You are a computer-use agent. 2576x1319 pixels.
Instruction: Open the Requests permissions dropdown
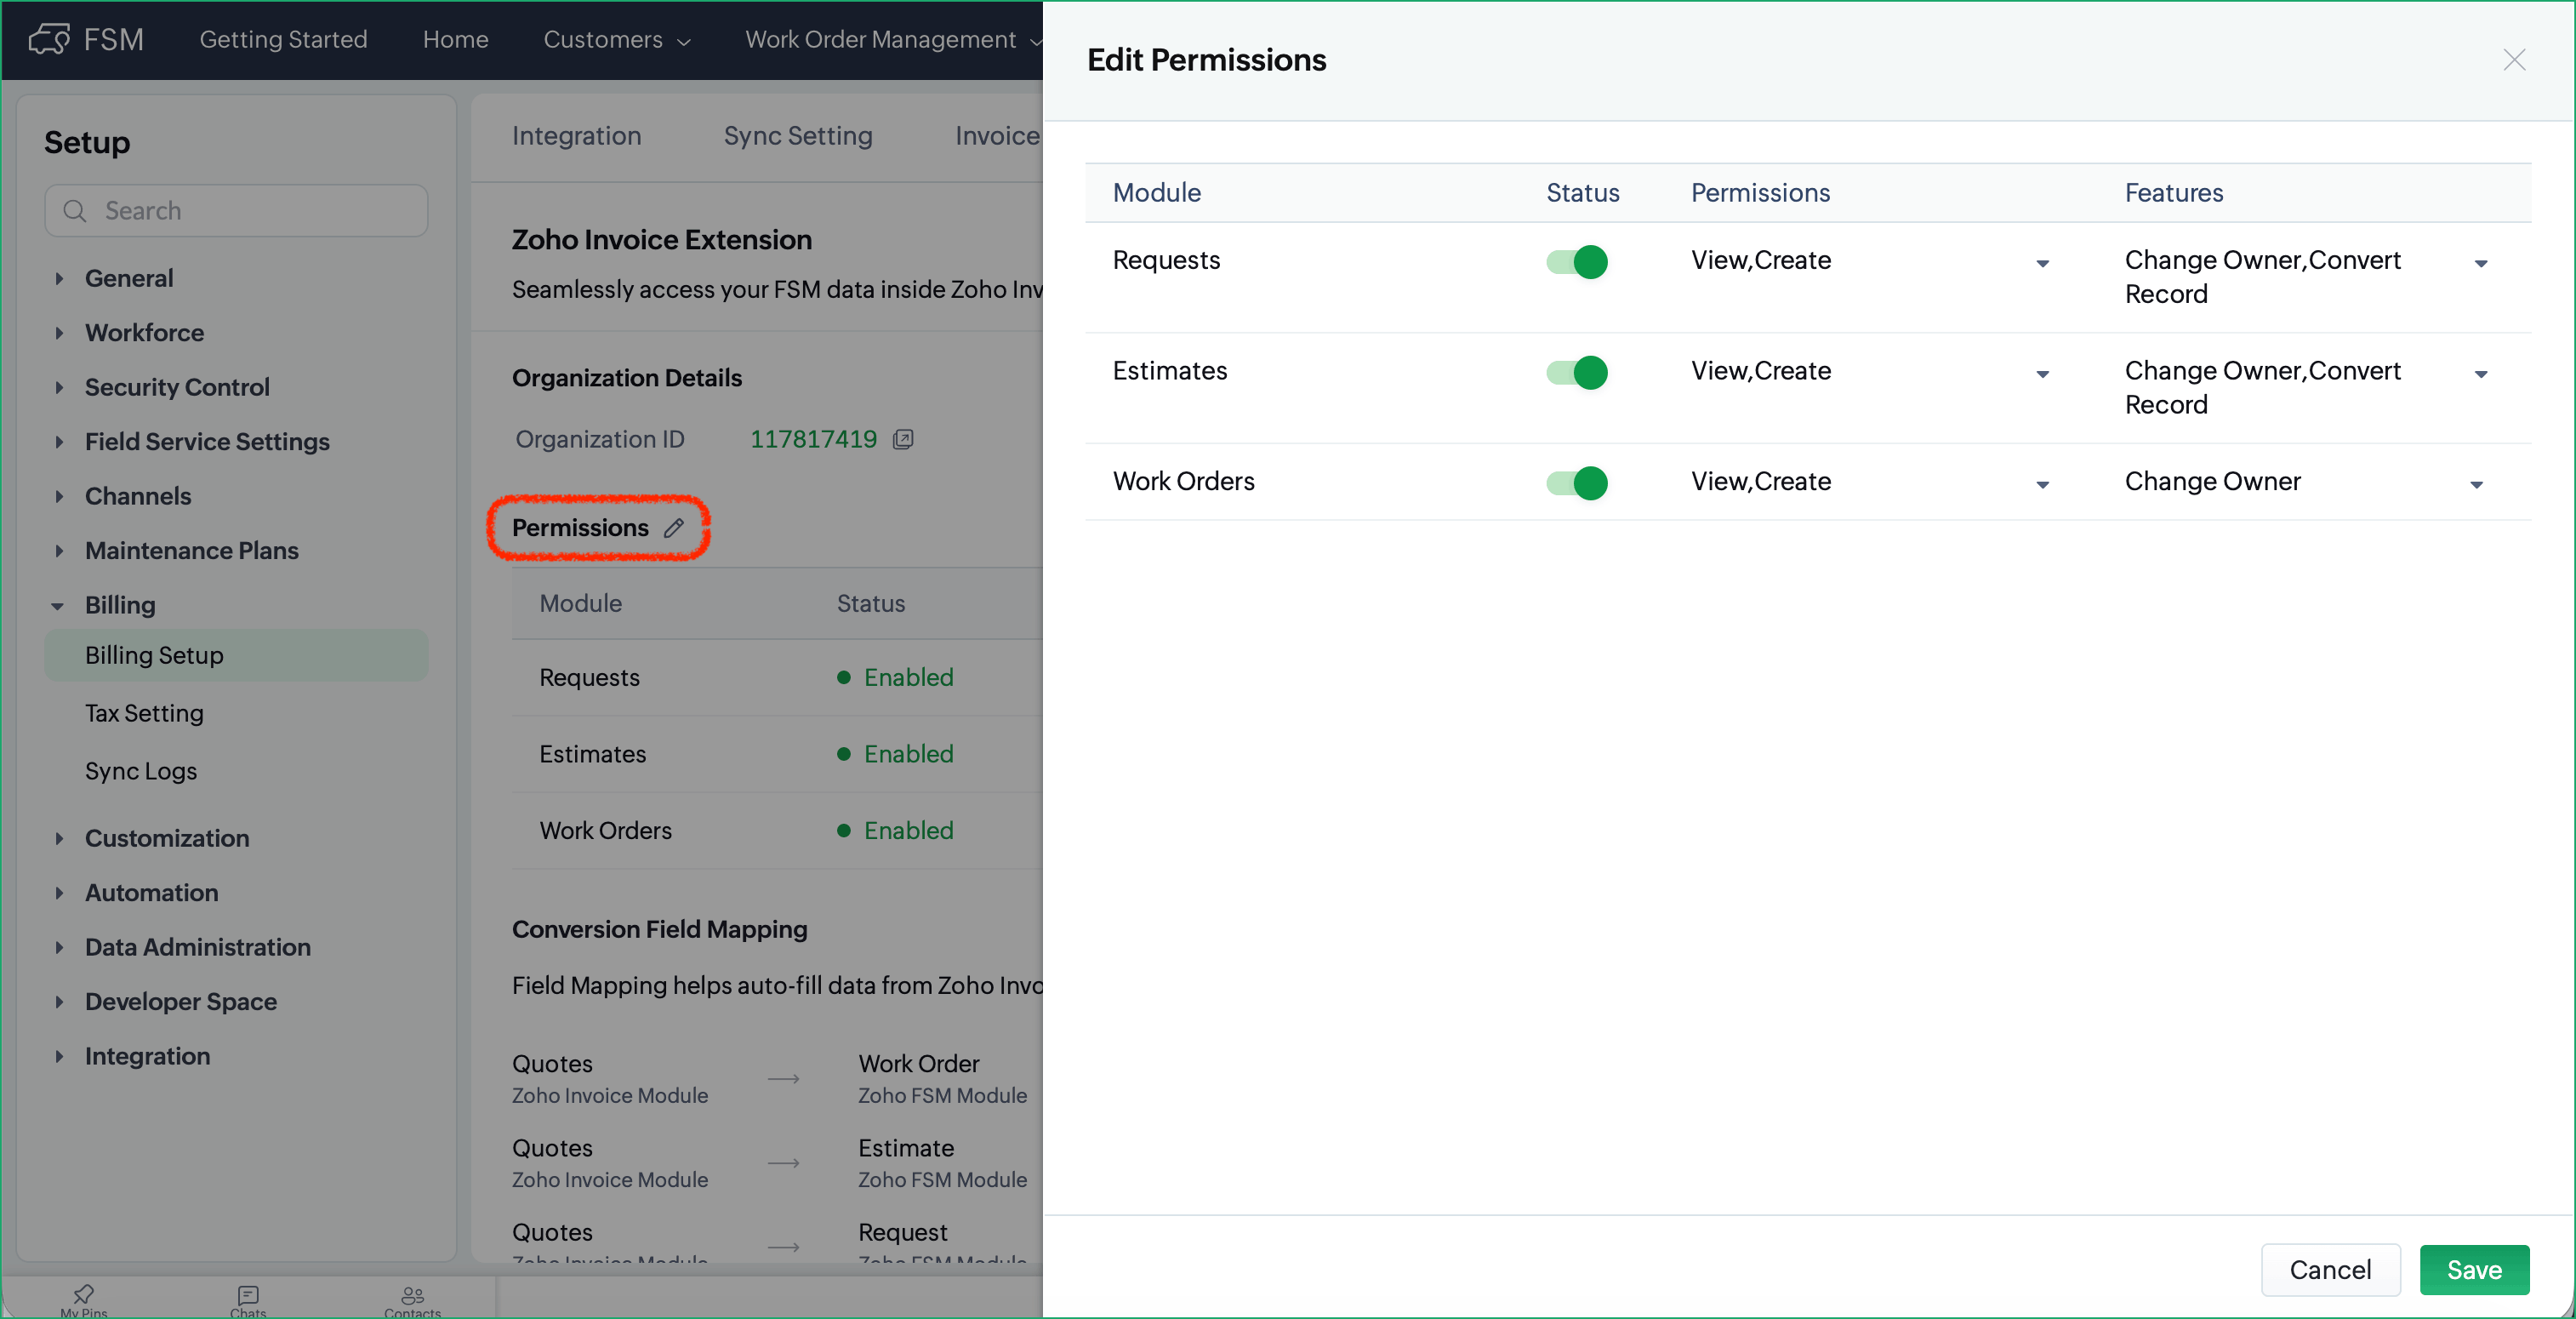tap(2042, 263)
